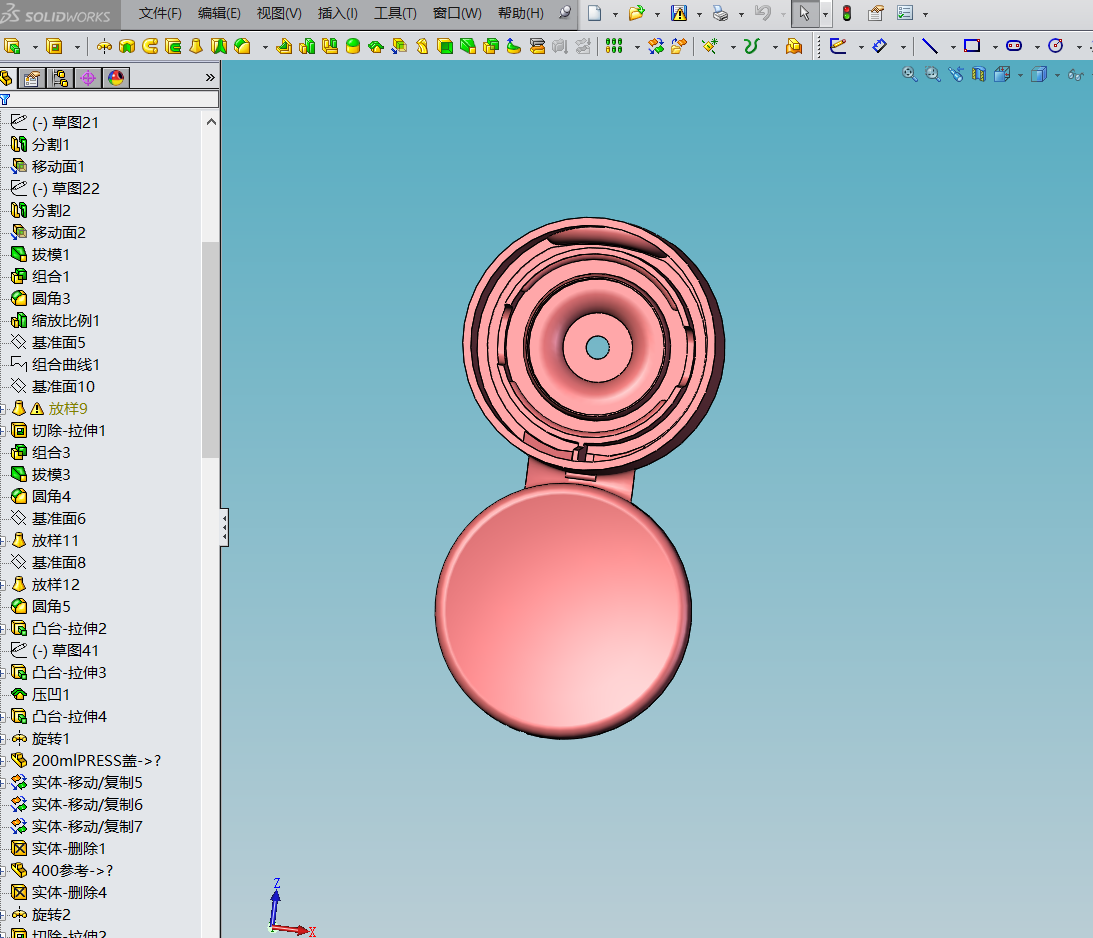1093x938 pixels.
Task: Click the Curves tool icon
Action: click(751, 47)
